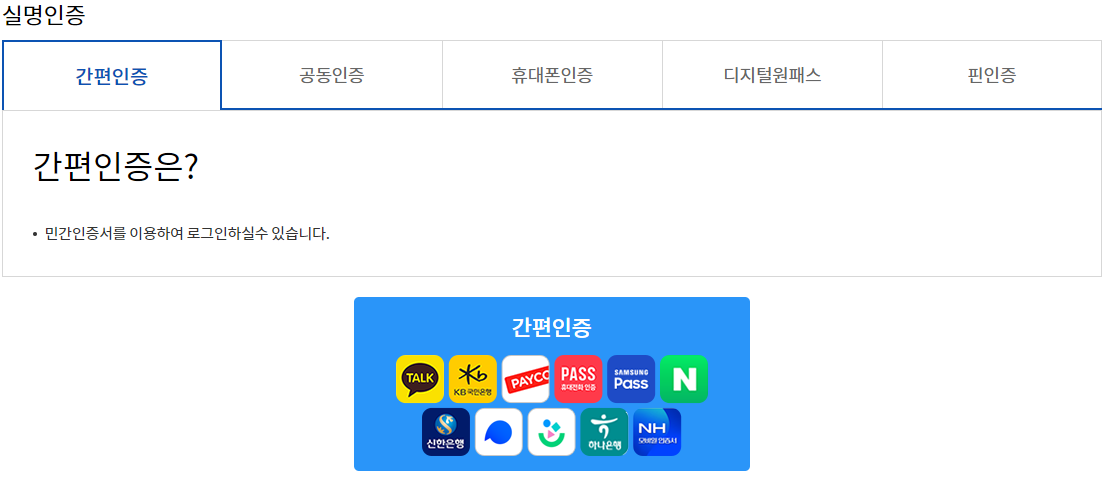Image resolution: width=1107 pixels, height=485 pixels.
Task: Pick the PAYCO authentication icon
Action: (x=525, y=379)
